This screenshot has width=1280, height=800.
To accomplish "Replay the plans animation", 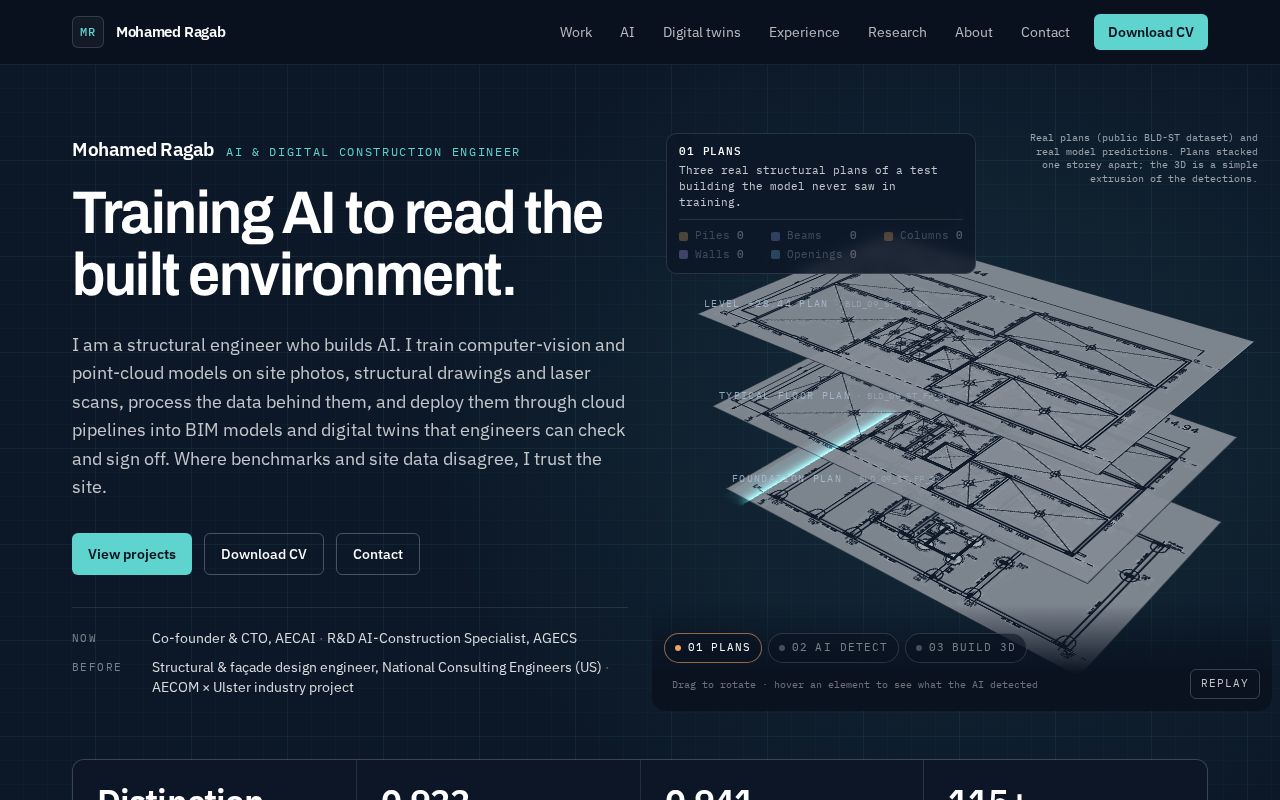I will click(1225, 684).
